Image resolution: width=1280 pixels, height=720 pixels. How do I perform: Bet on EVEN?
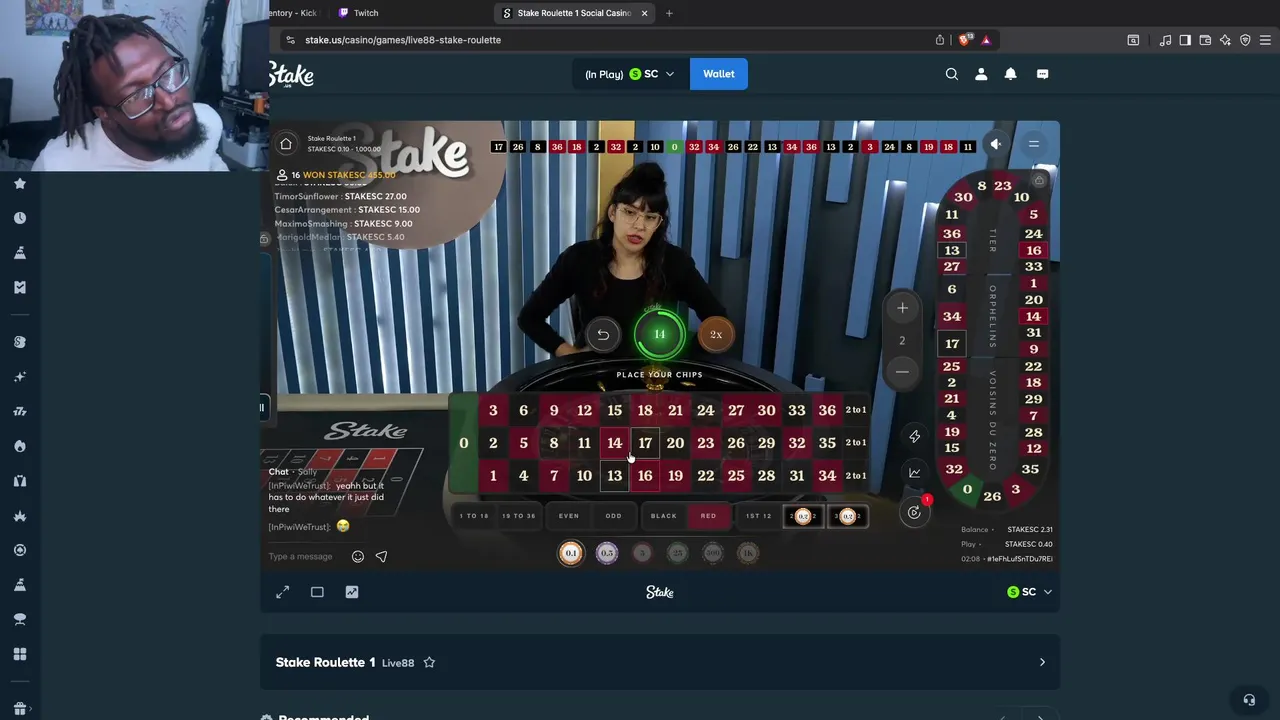pyautogui.click(x=569, y=516)
